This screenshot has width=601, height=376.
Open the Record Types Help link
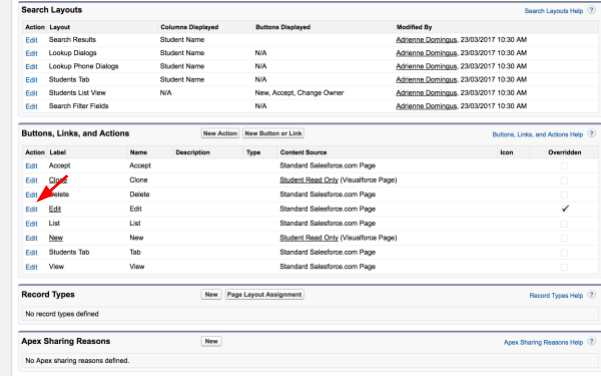556,296
